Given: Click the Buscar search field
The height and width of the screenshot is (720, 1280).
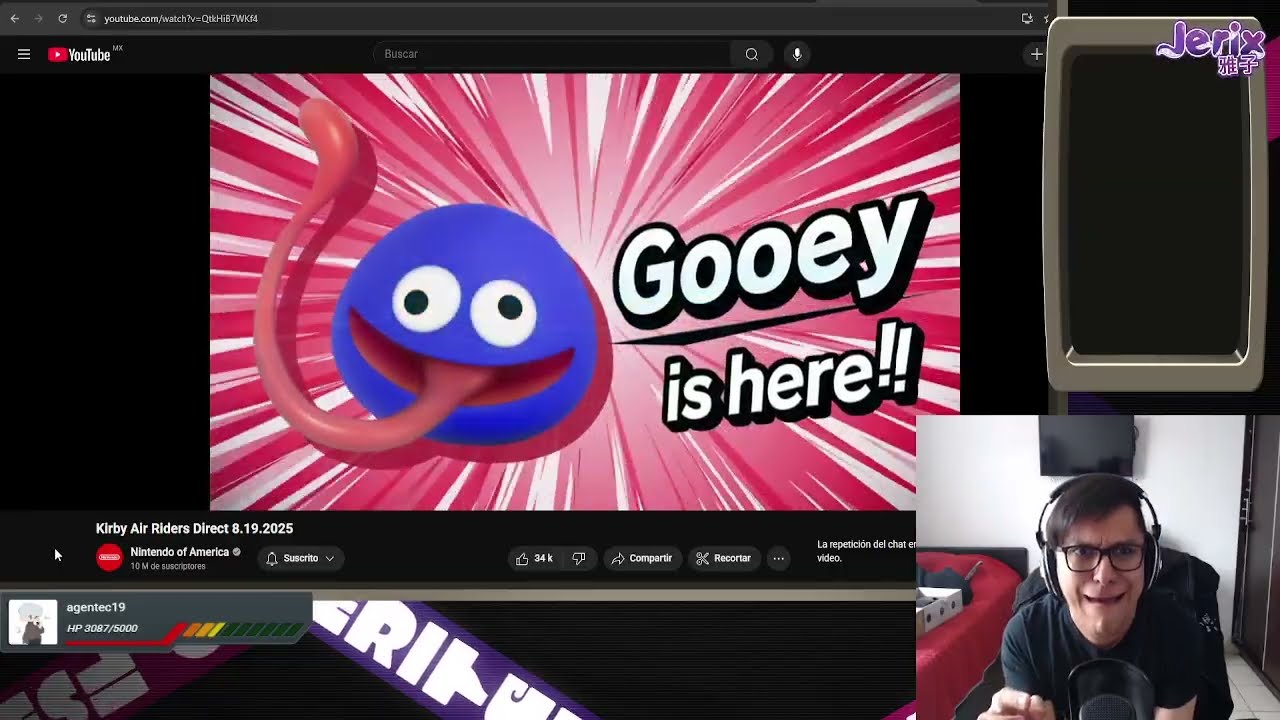Looking at the screenshot, I should [552, 54].
